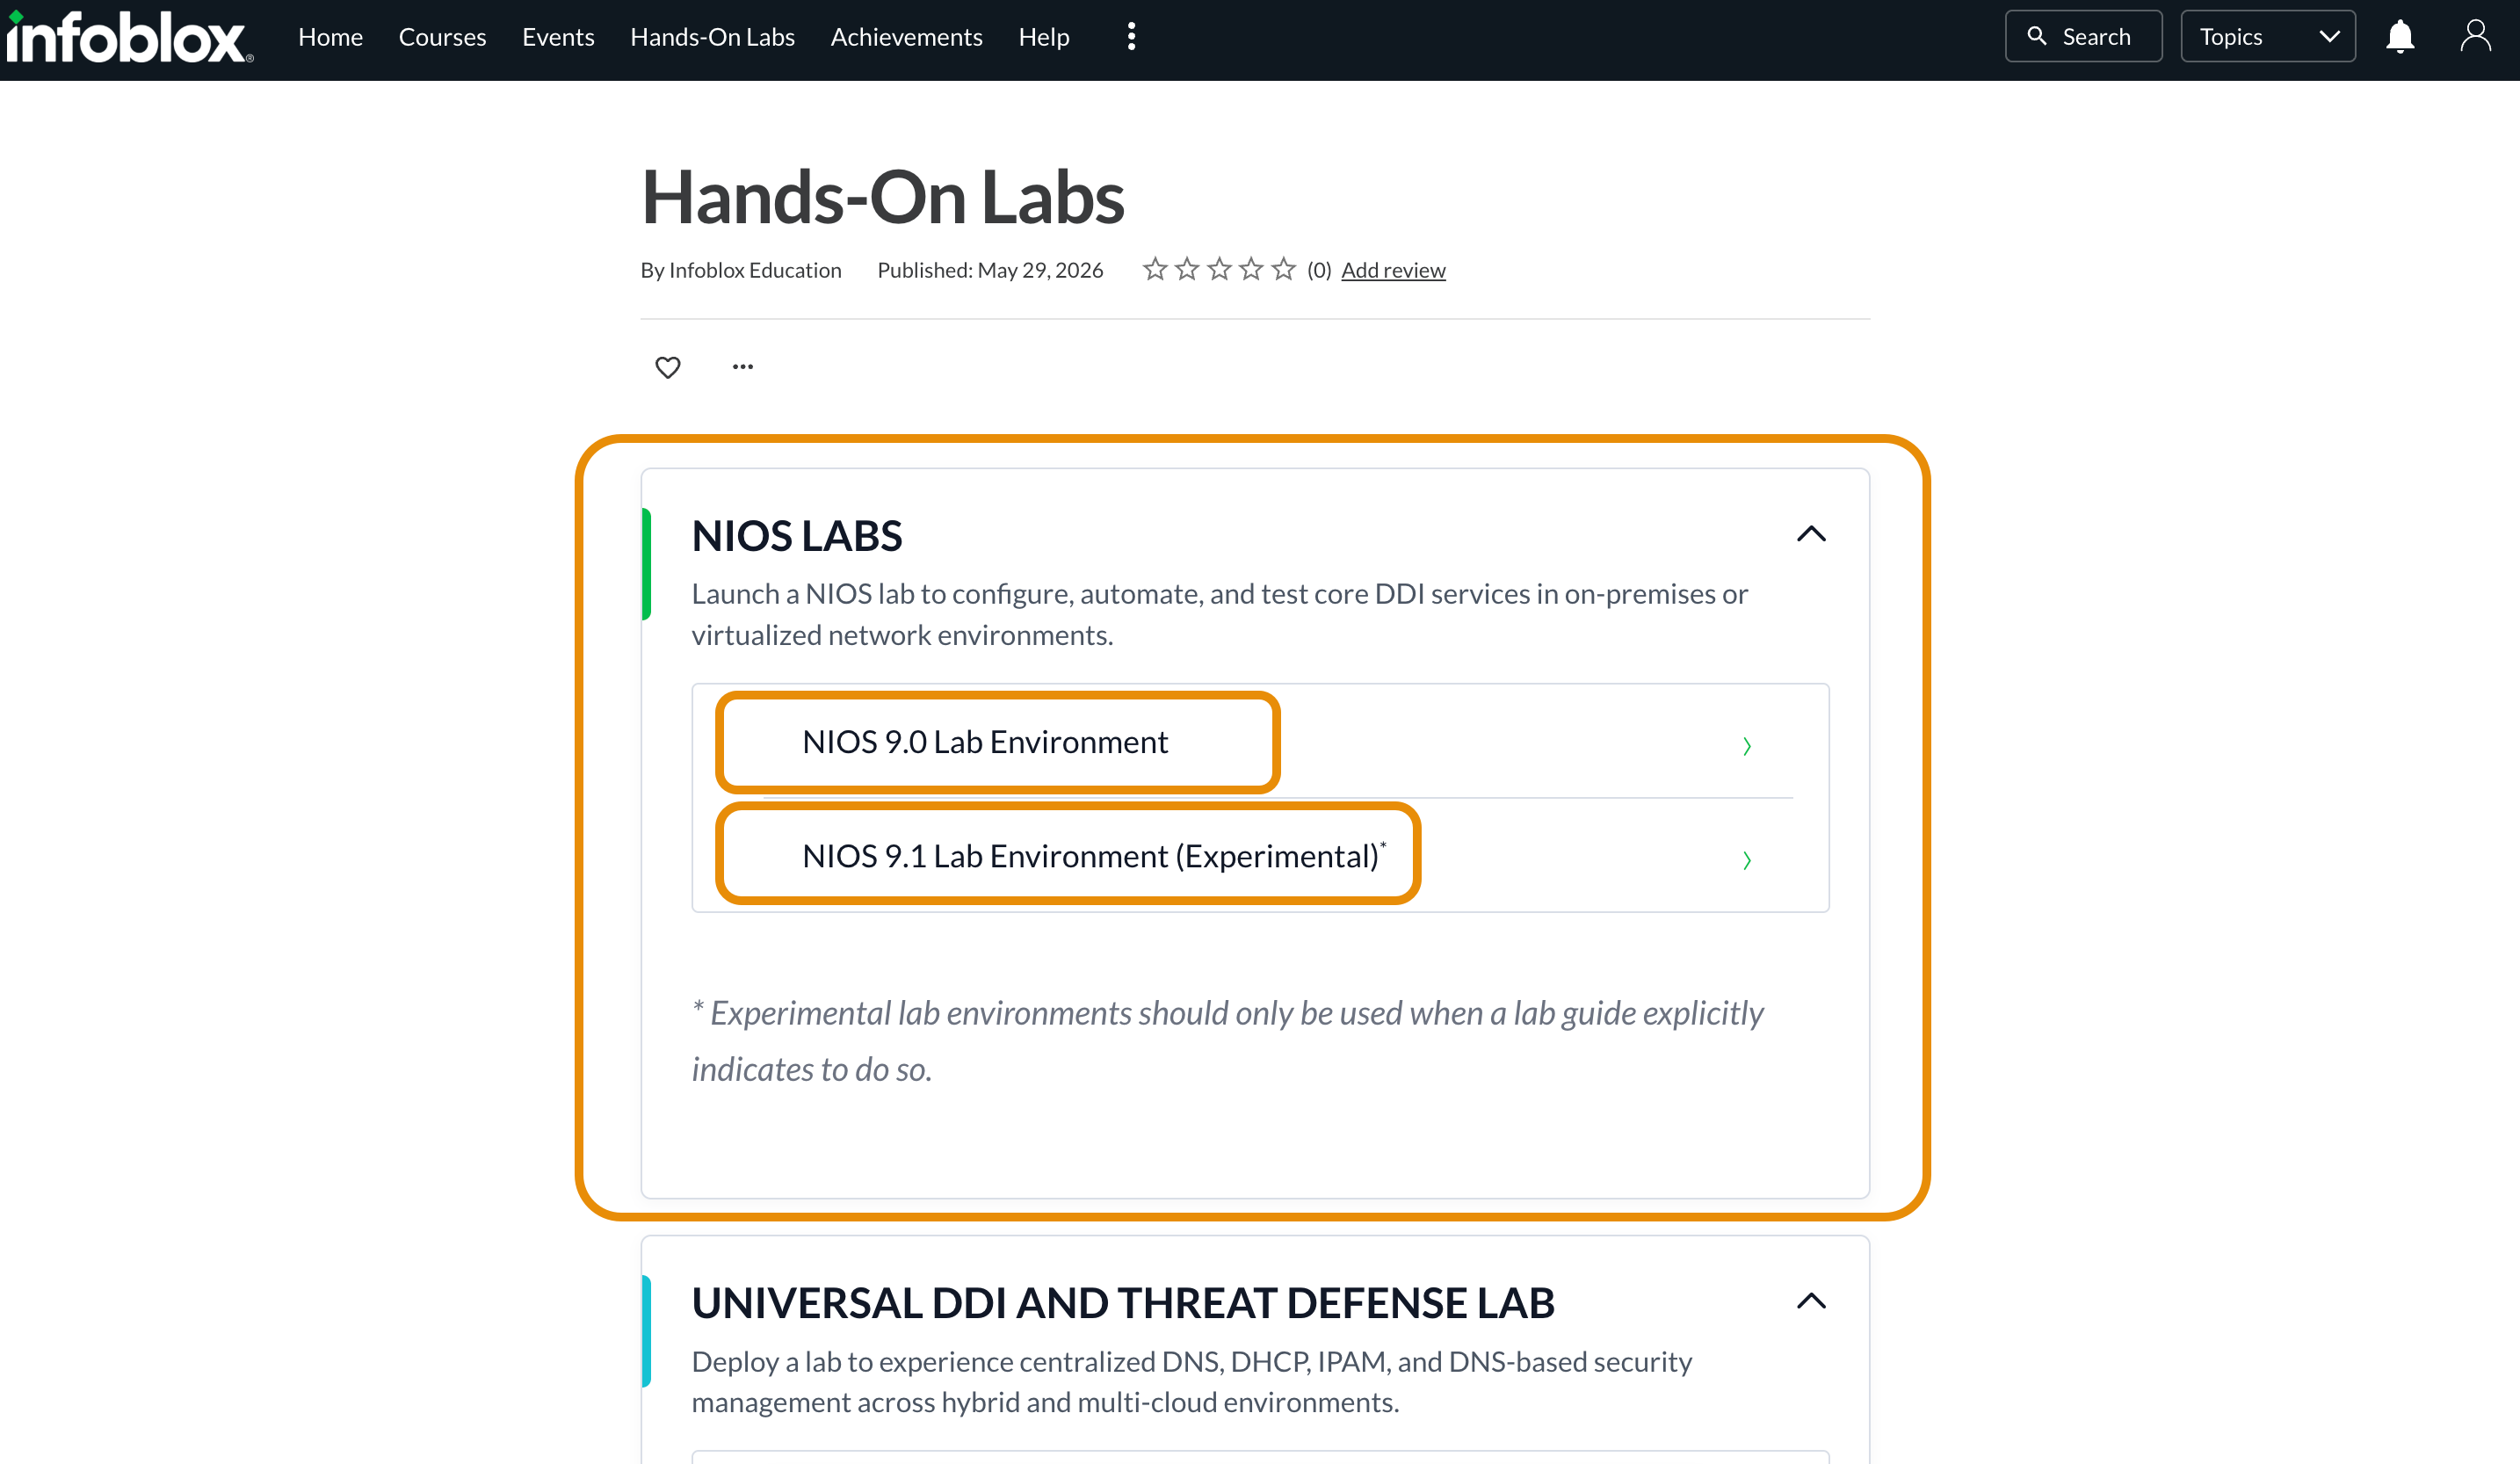
Task: Open Help in the navigation bar
Action: point(1044,37)
